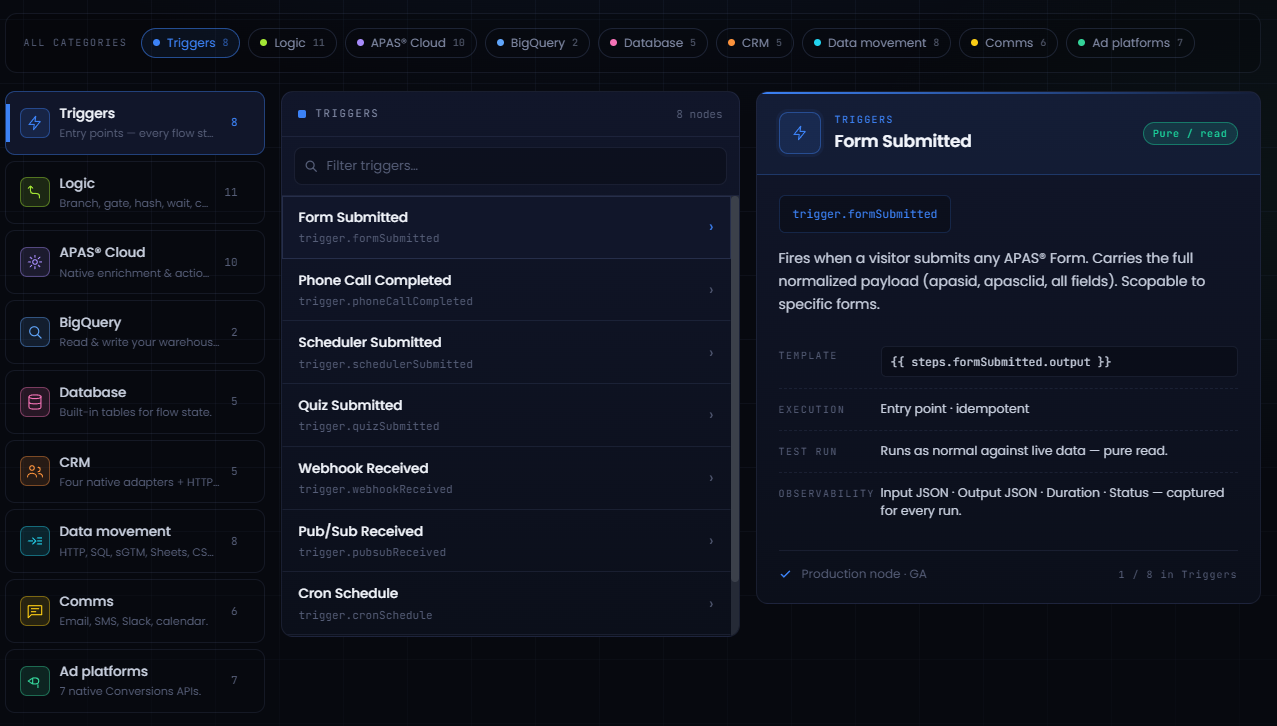The image size is (1277, 726).
Task: Select the BigQuery category pill
Action: click(537, 43)
